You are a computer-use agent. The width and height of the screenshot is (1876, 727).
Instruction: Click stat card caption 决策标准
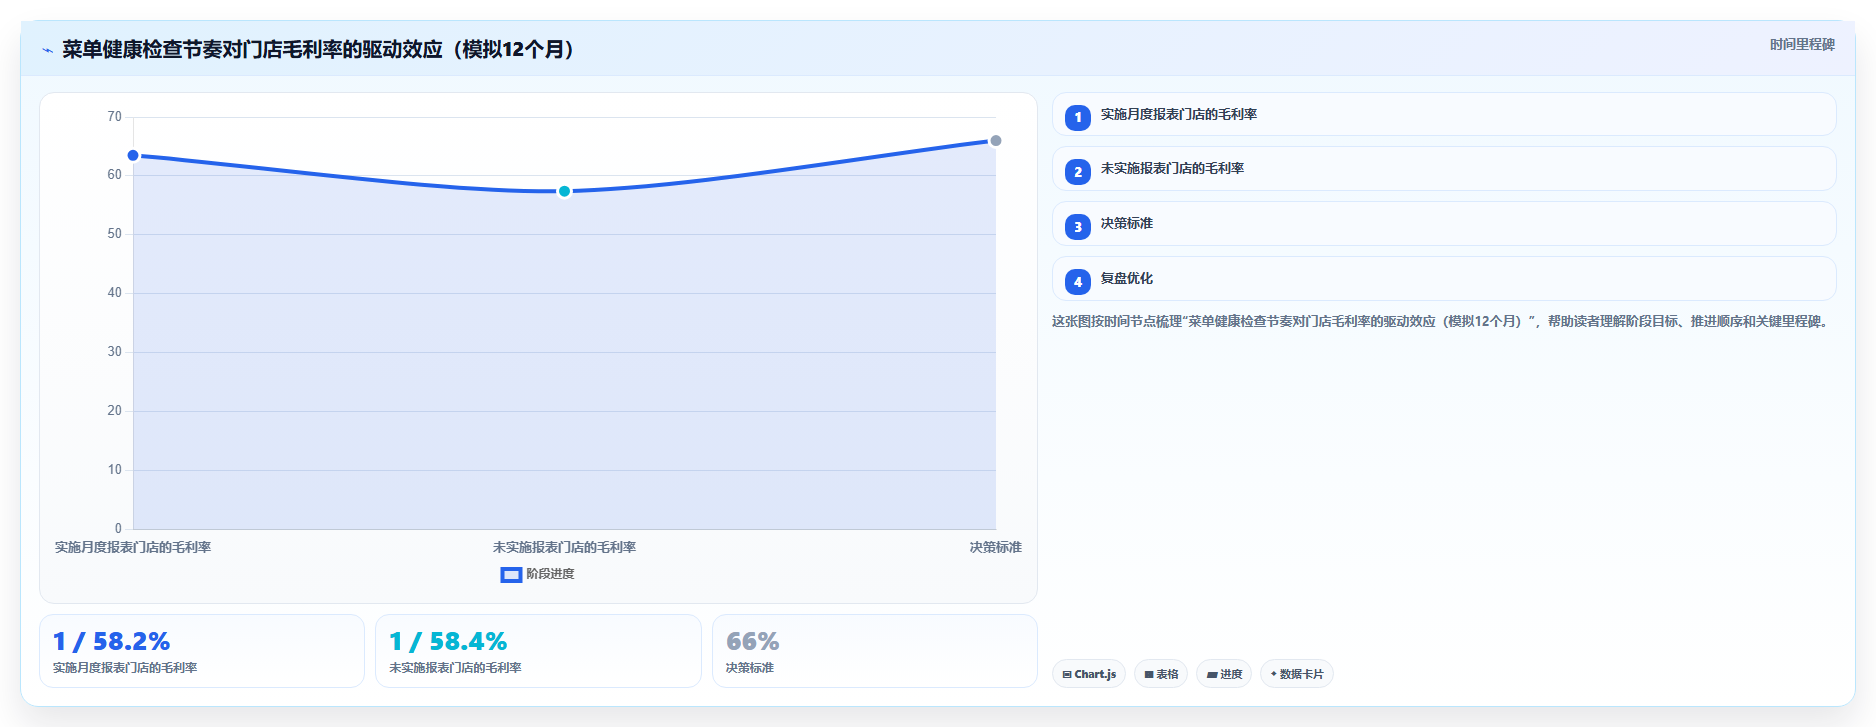[750, 668]
